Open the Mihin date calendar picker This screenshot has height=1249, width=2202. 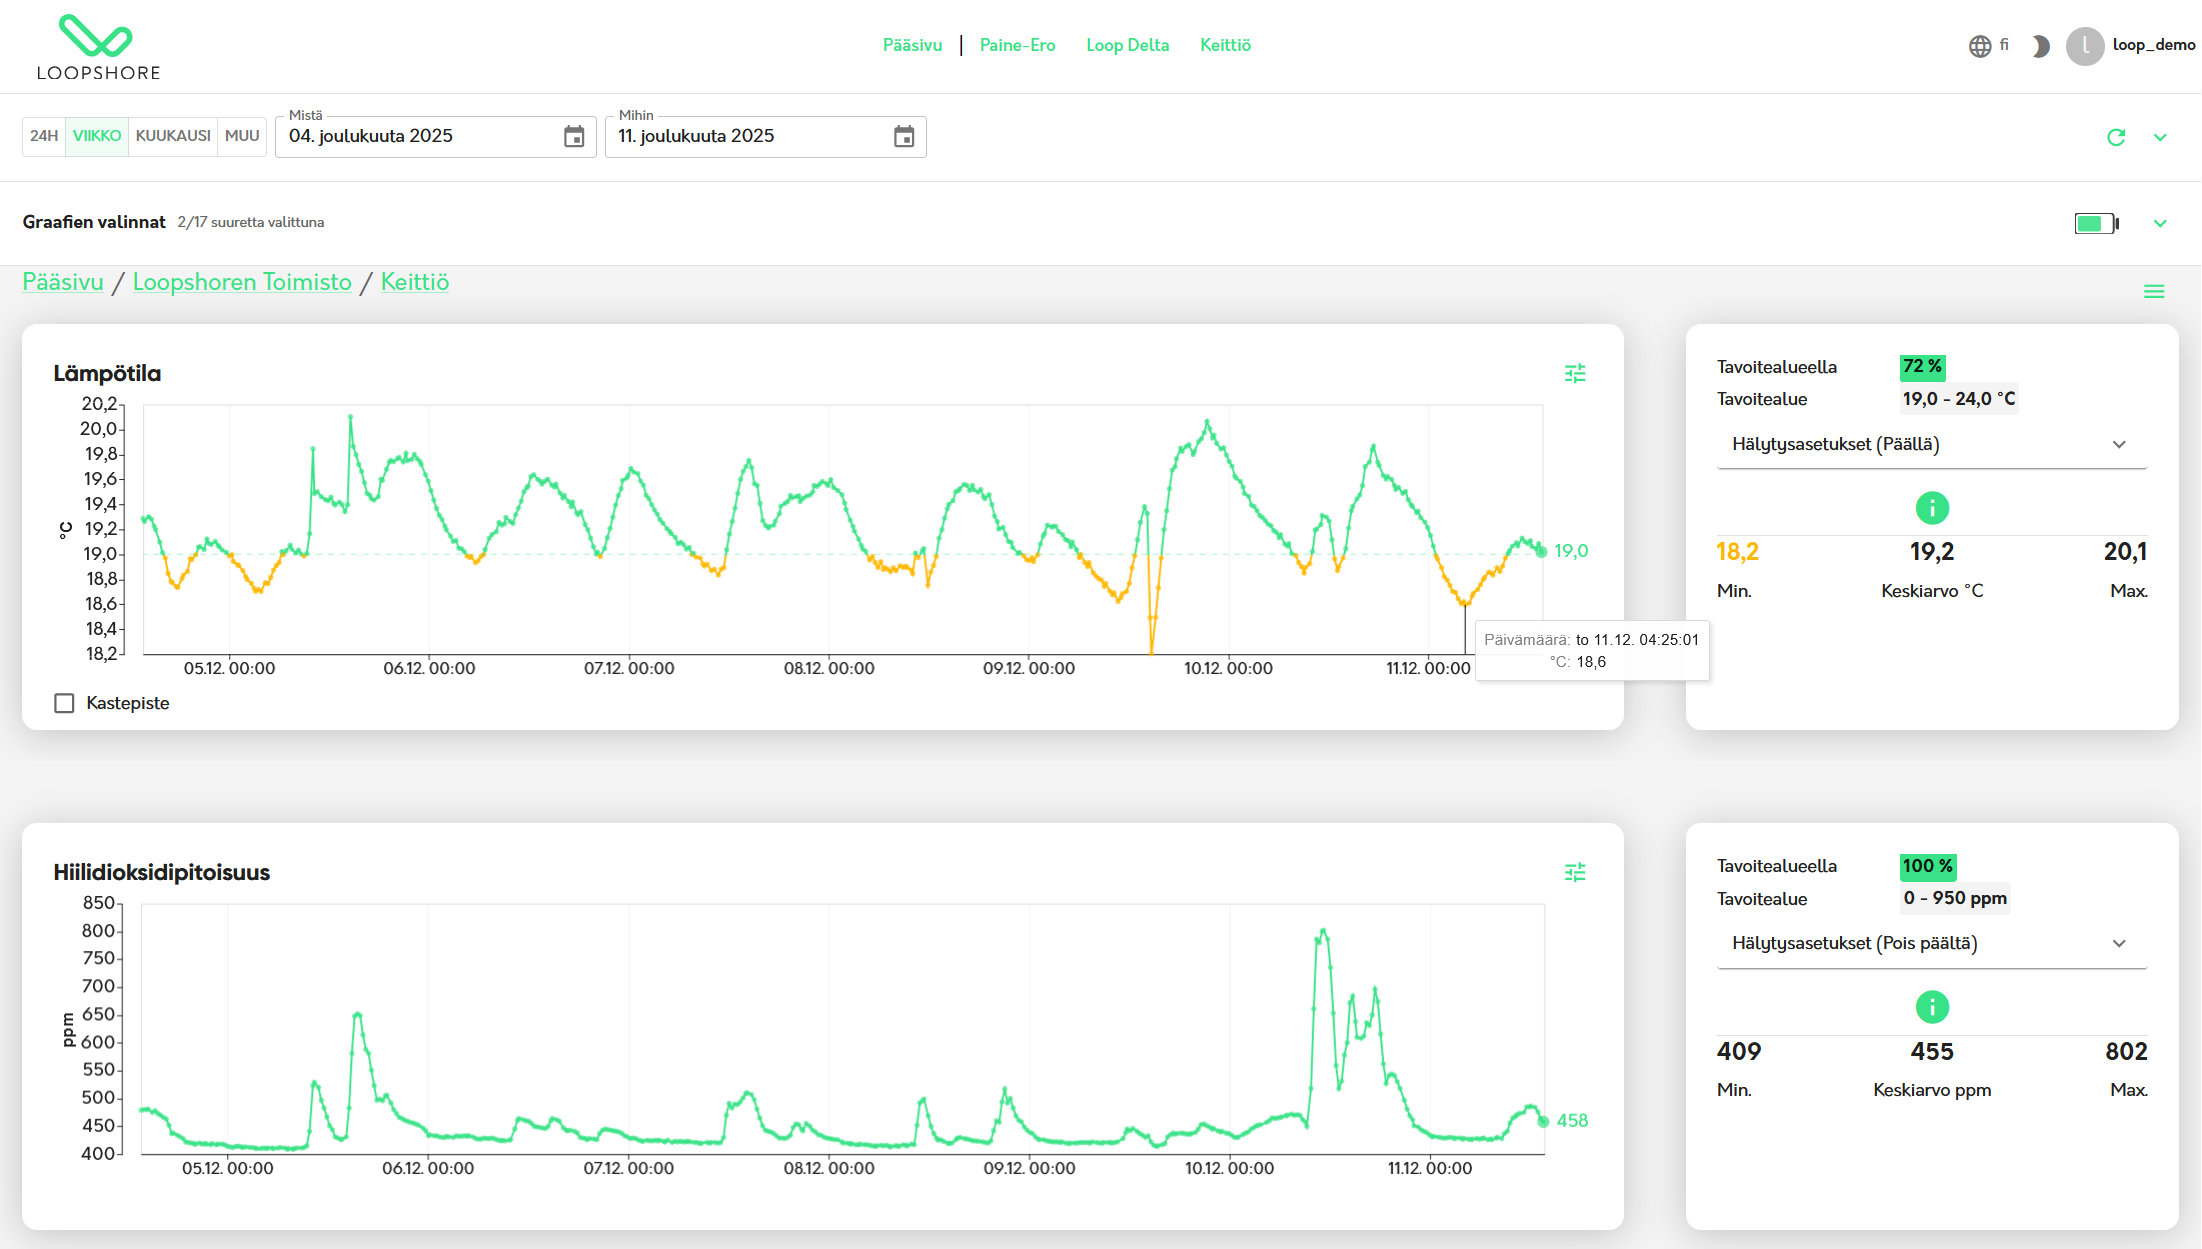click(904, 137)
